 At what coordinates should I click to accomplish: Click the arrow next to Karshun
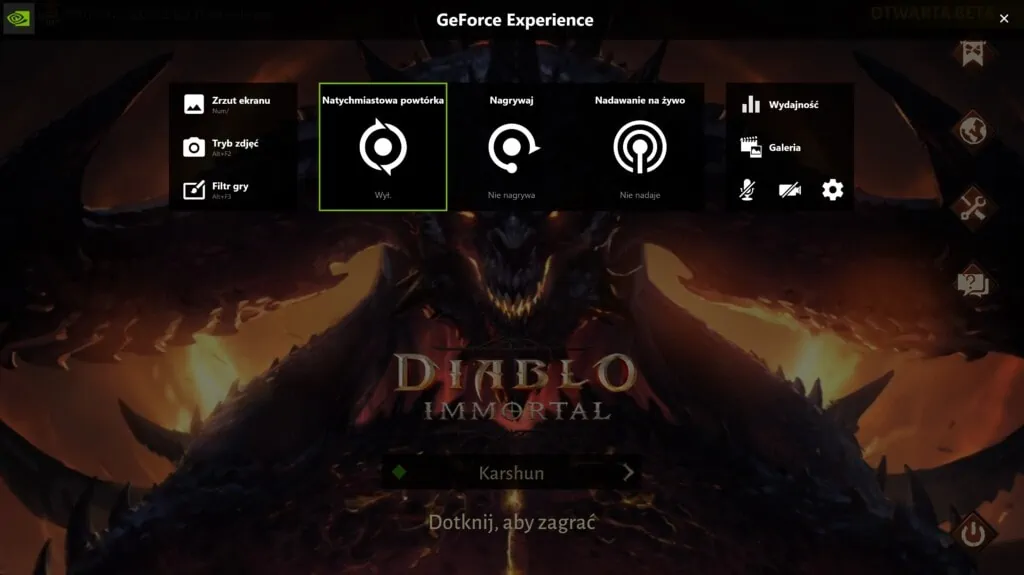628,472
